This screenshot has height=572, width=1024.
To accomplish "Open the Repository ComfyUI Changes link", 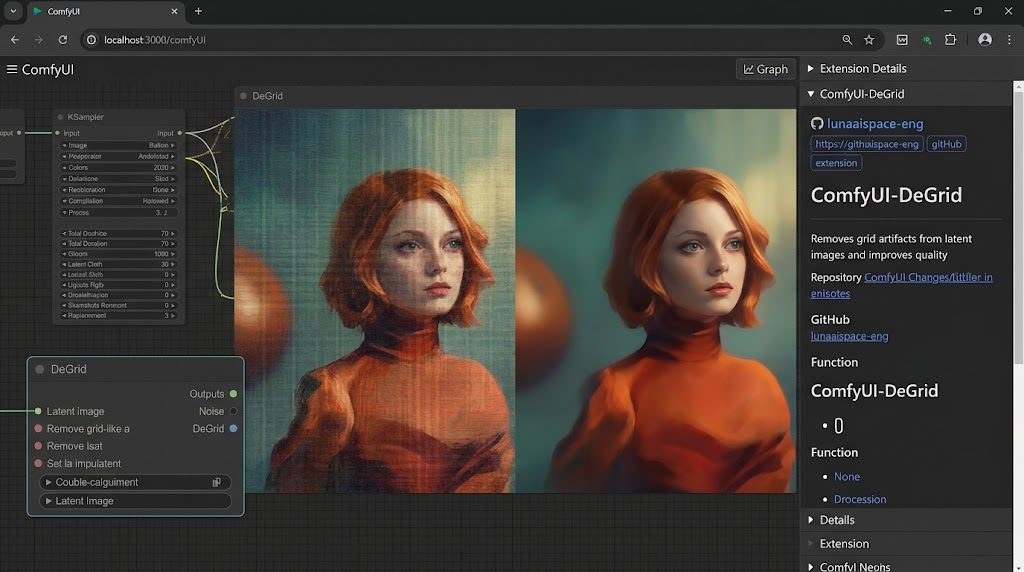I will (x=901, y=285).
